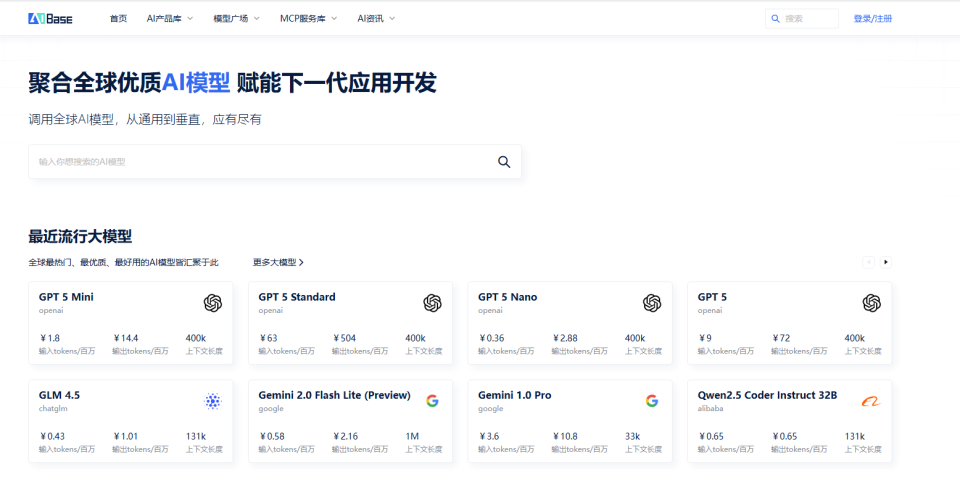Image resolution: width=960 pixels, height=500 pixels.
Task: Click the 最近流行大模型 heading
Action: point(80,236)
